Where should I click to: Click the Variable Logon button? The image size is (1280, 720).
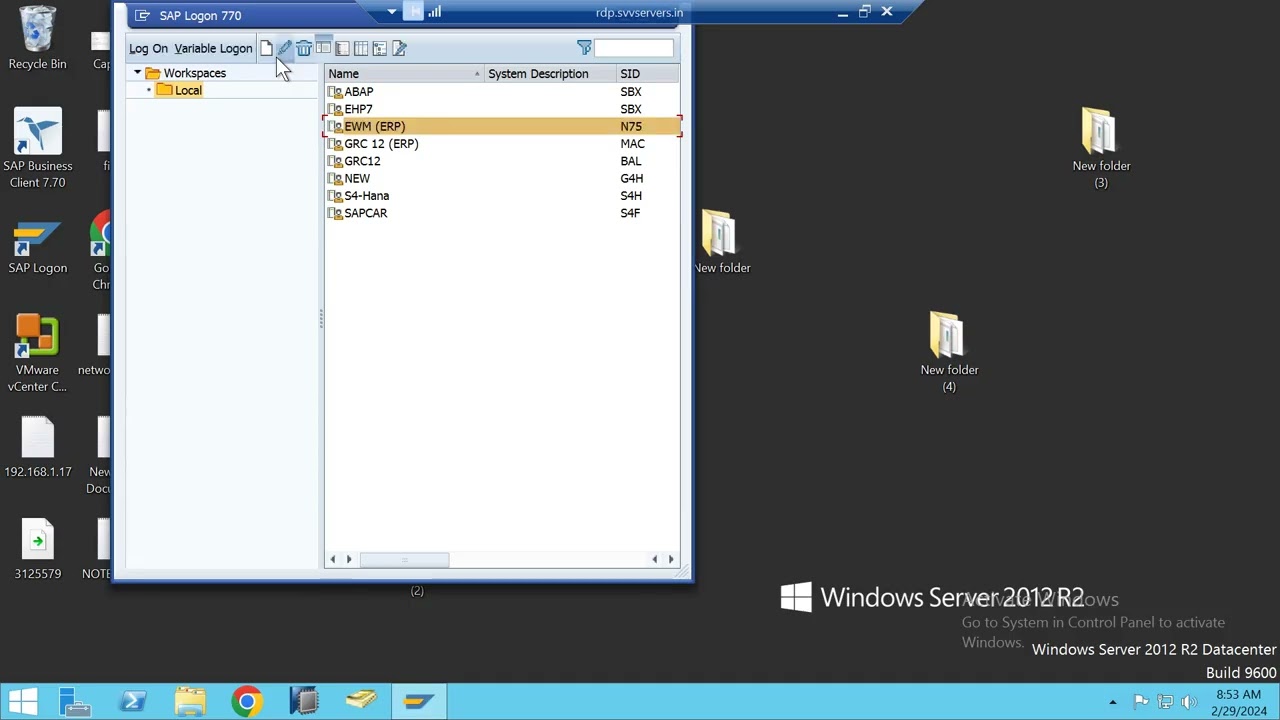click(213, 48)
